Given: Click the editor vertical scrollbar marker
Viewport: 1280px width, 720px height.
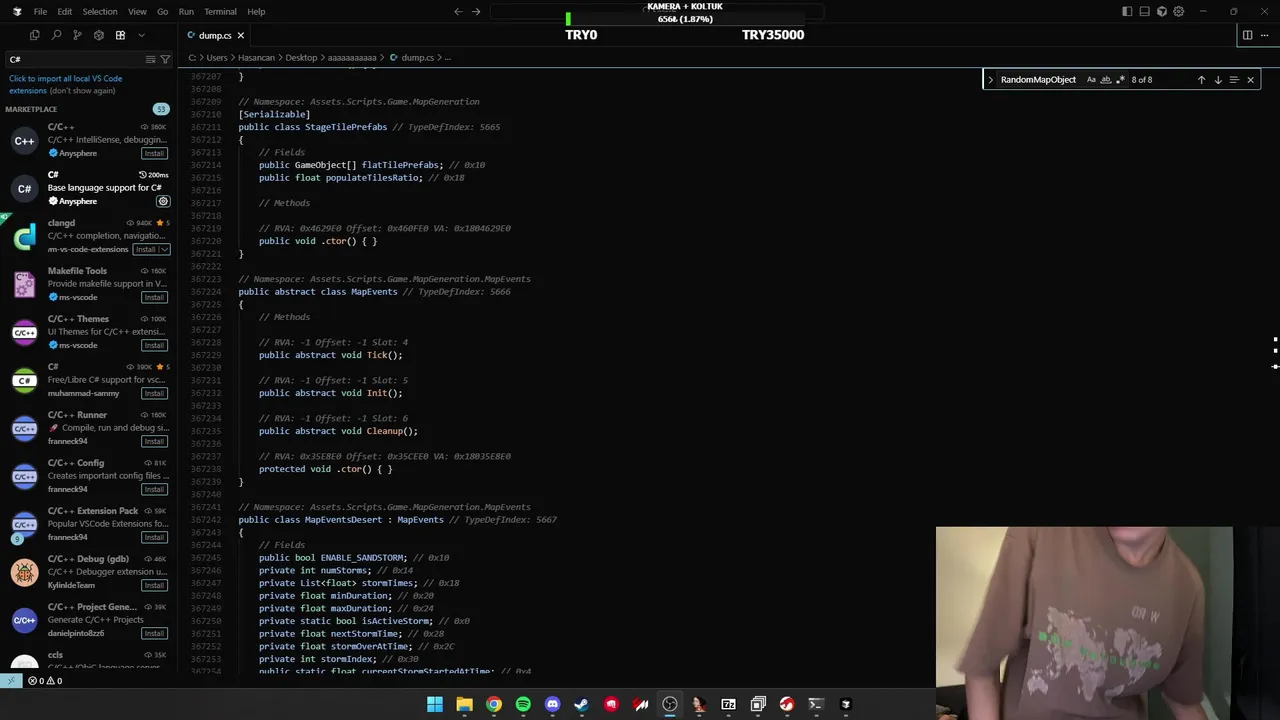Looking at the screenshot, I should (x=1274, y=367).
